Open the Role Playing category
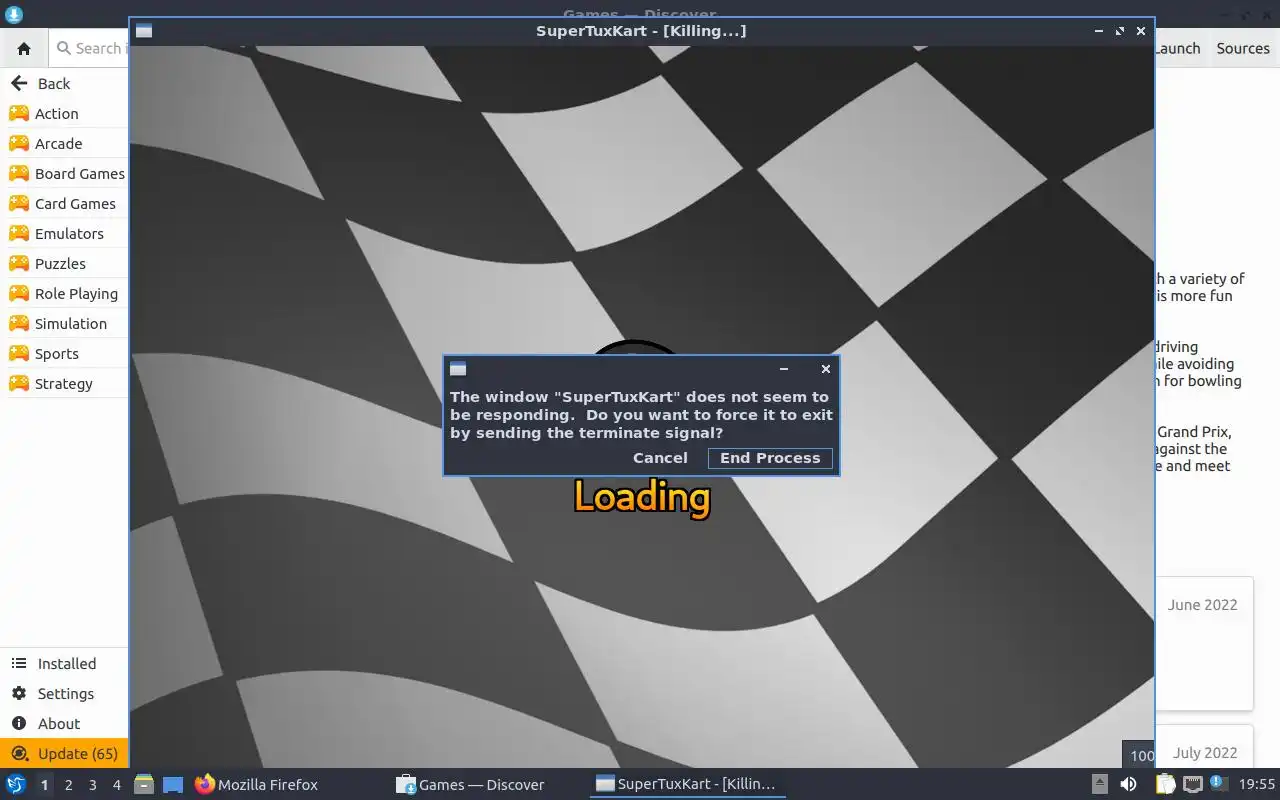 (x=64, y=294)
